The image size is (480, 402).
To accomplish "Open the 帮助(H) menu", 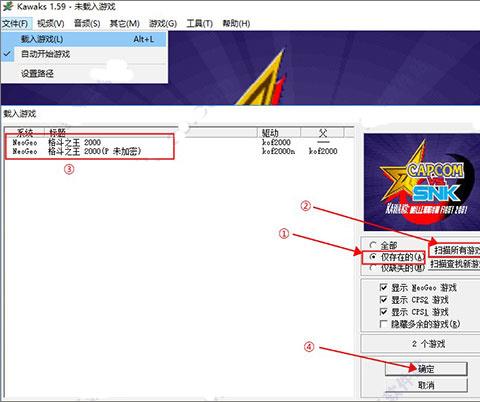I will point(236,23).
